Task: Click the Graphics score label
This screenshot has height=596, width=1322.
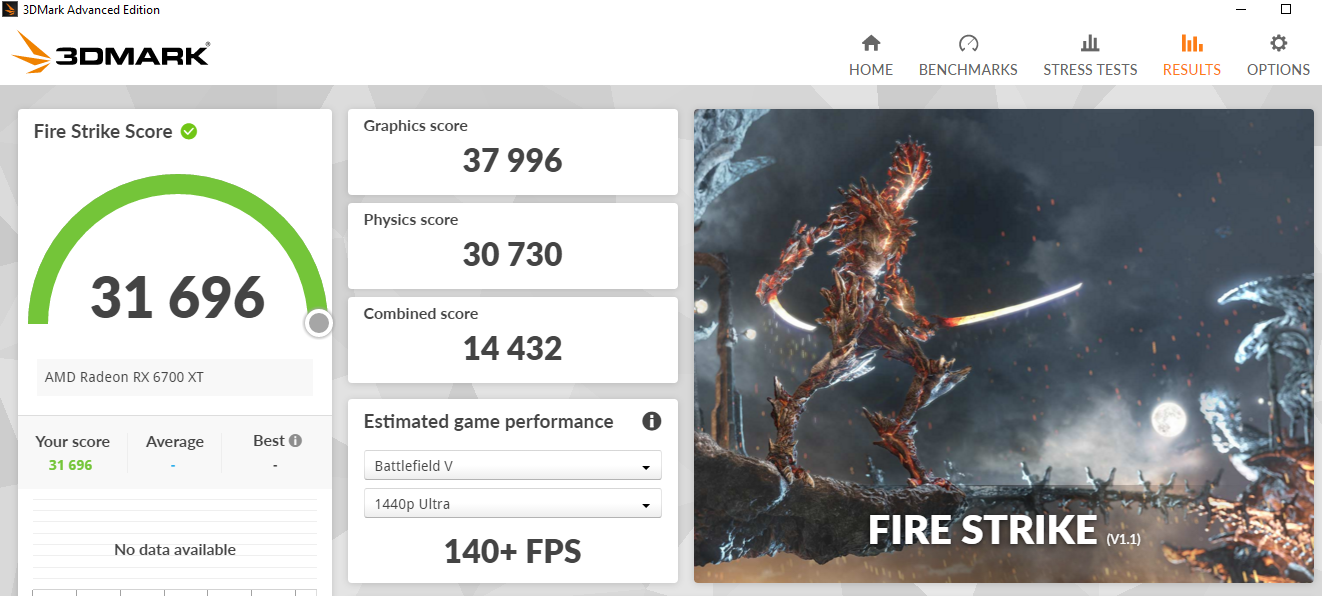Action: 415,126
